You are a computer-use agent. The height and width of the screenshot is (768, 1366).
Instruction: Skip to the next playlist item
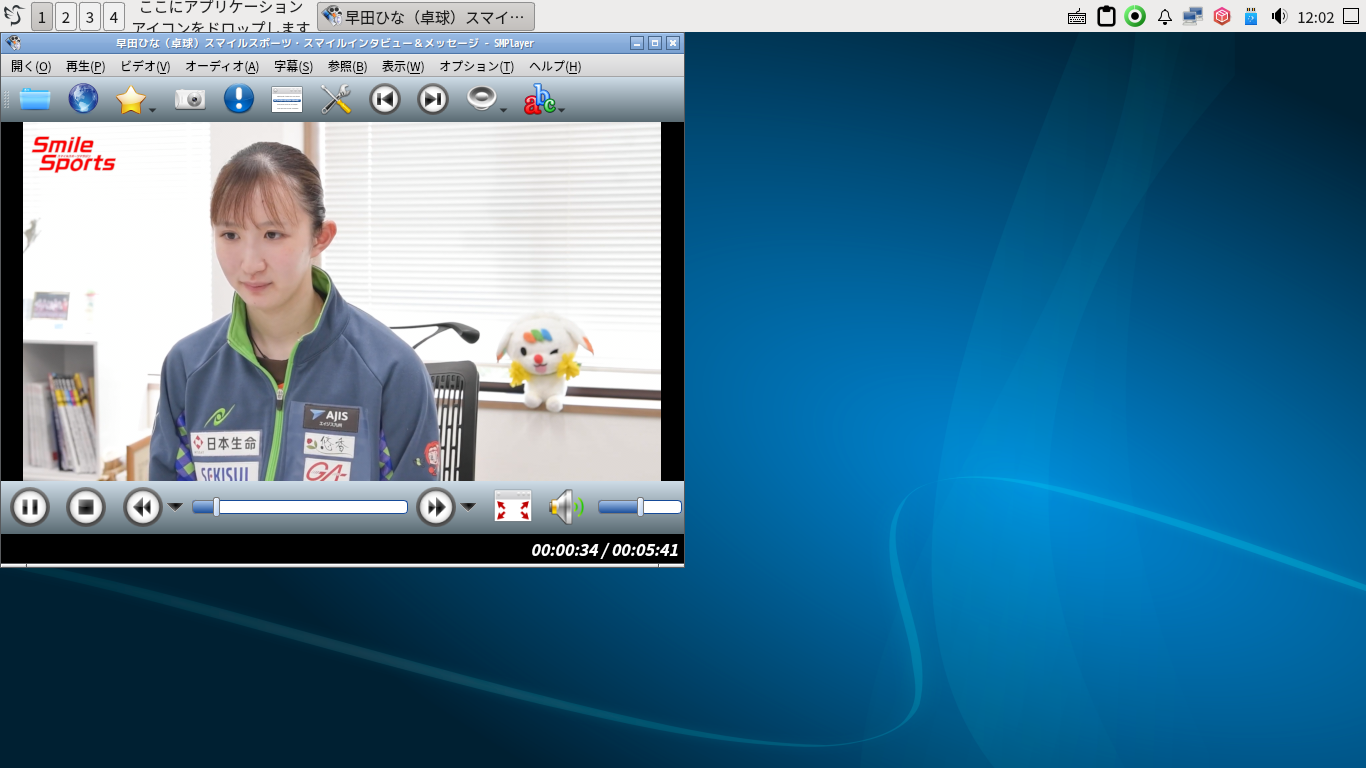pyautogui.click(x=433, y=99)
